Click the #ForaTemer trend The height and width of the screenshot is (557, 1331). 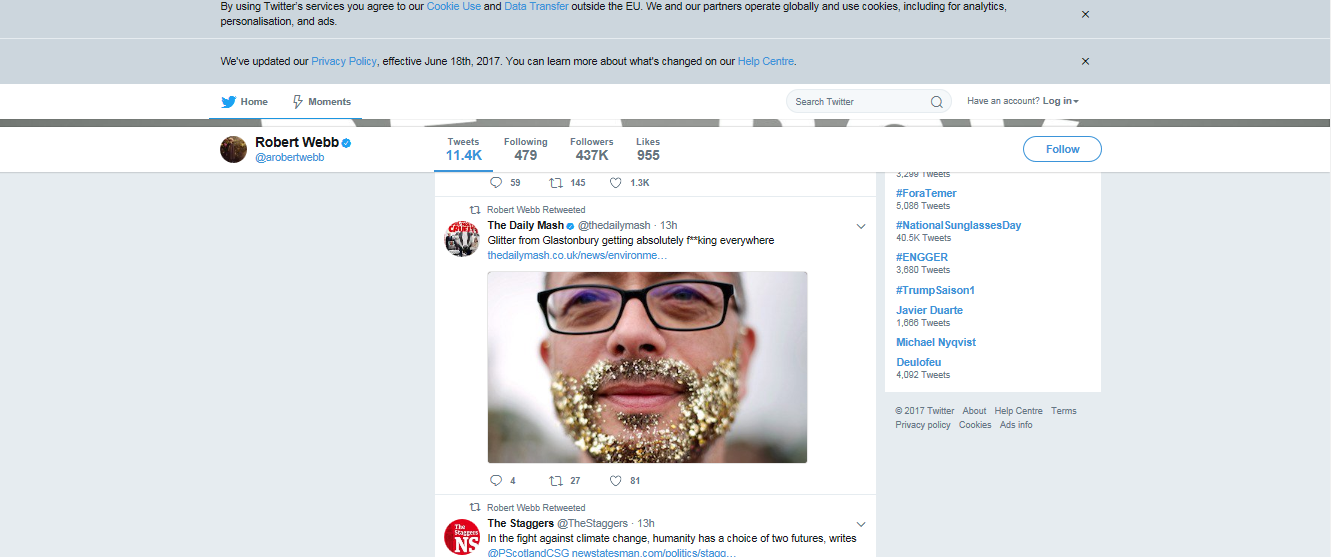(x=926, y=193)
